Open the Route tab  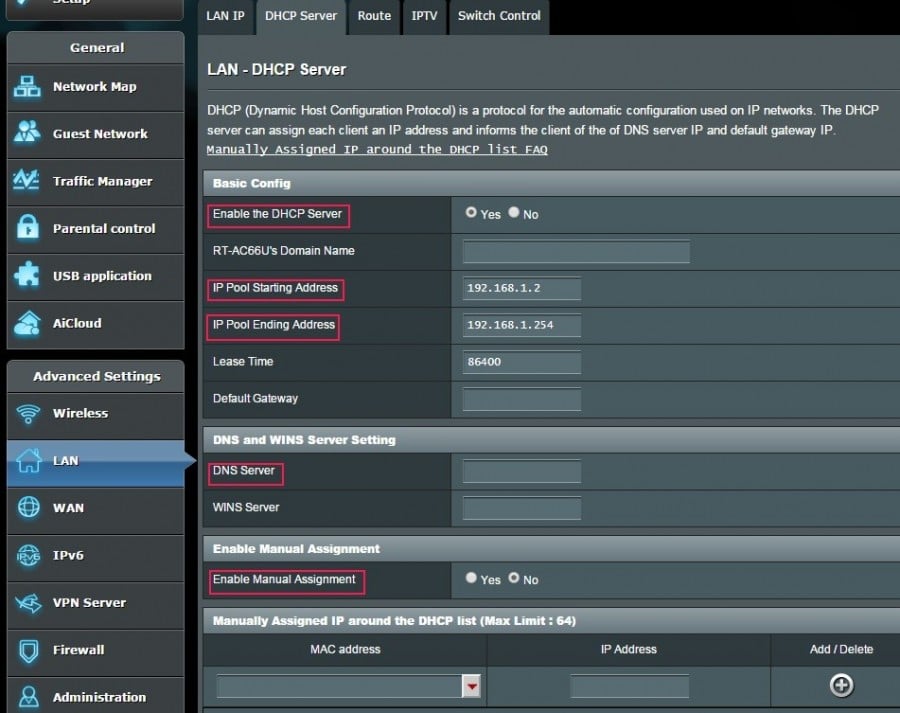(x=373, y=16)
